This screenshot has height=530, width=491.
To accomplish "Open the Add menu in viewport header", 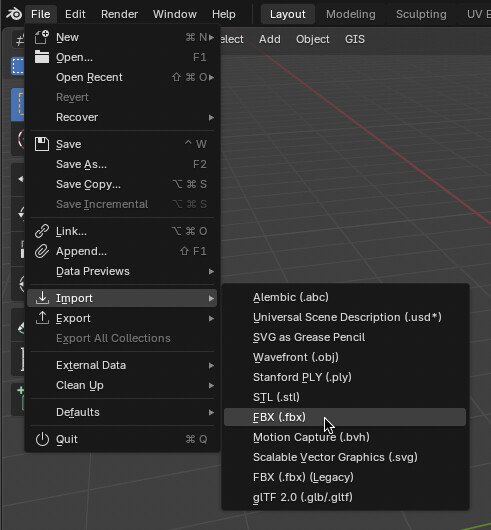I will pyautogui.click(x=270, y=39).
